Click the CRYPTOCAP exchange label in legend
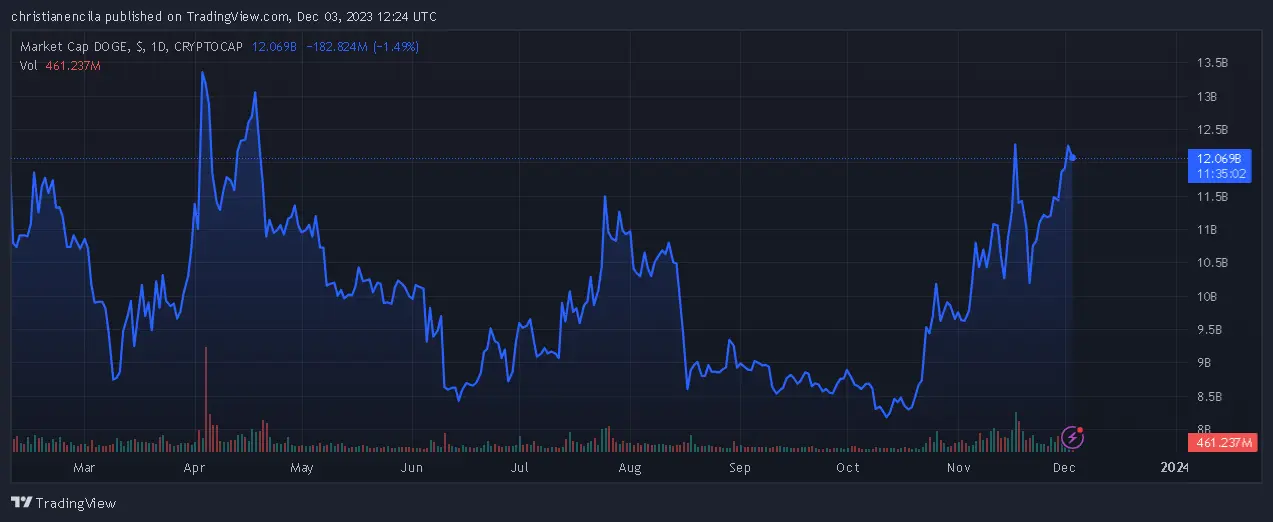The image size is (1273, 522). (209, 46)
